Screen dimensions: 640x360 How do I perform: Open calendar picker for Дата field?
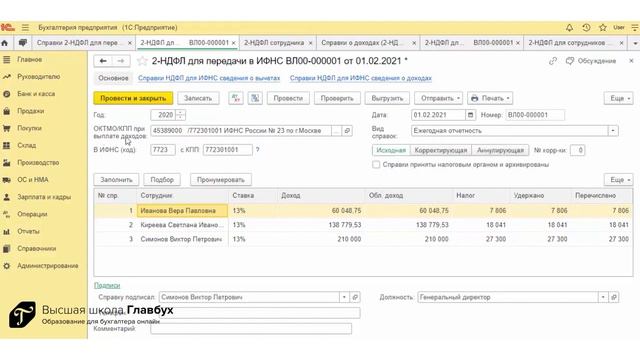pyautogui.click(x=470, y=115)
